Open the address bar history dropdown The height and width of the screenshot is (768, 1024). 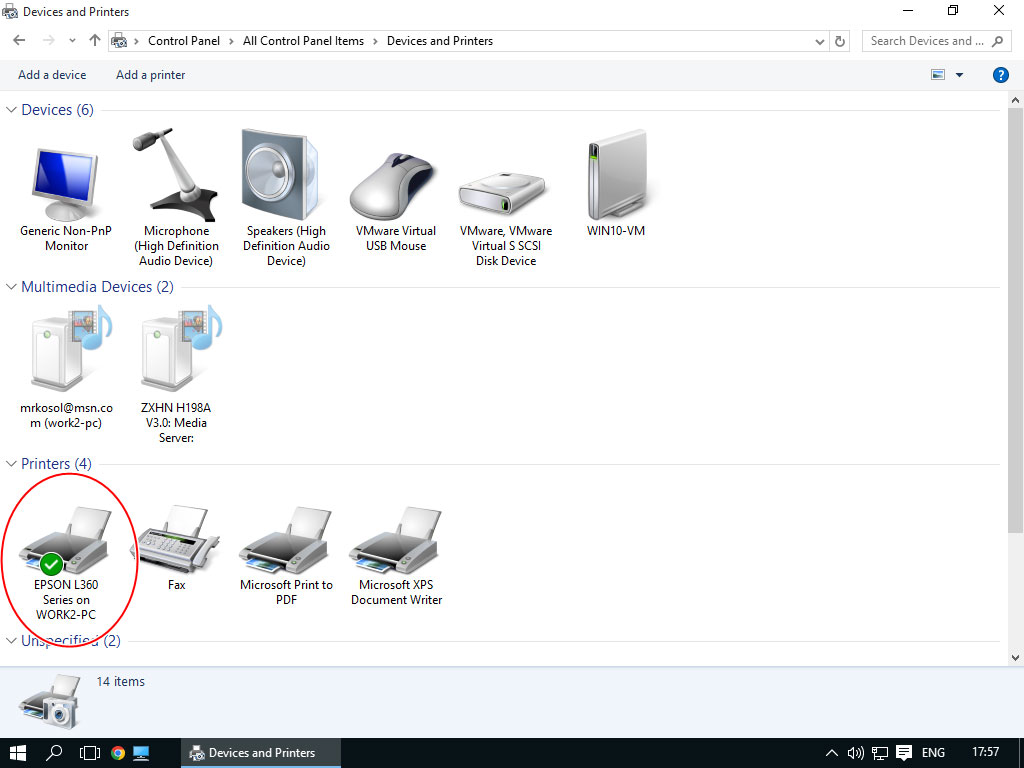pyautogui.click(x=820, y=41)
